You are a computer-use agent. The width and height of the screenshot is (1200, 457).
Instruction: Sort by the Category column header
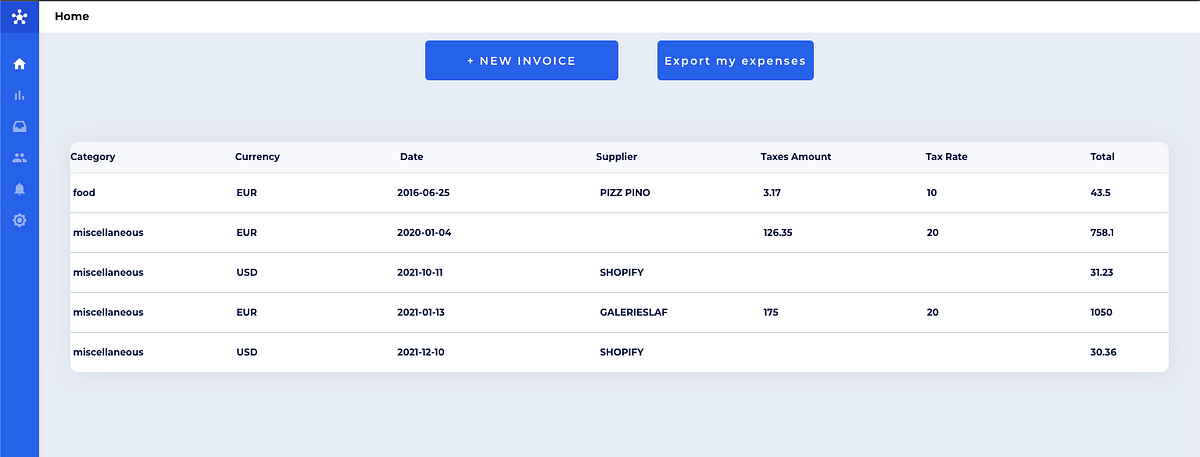(x=93, y=156)
